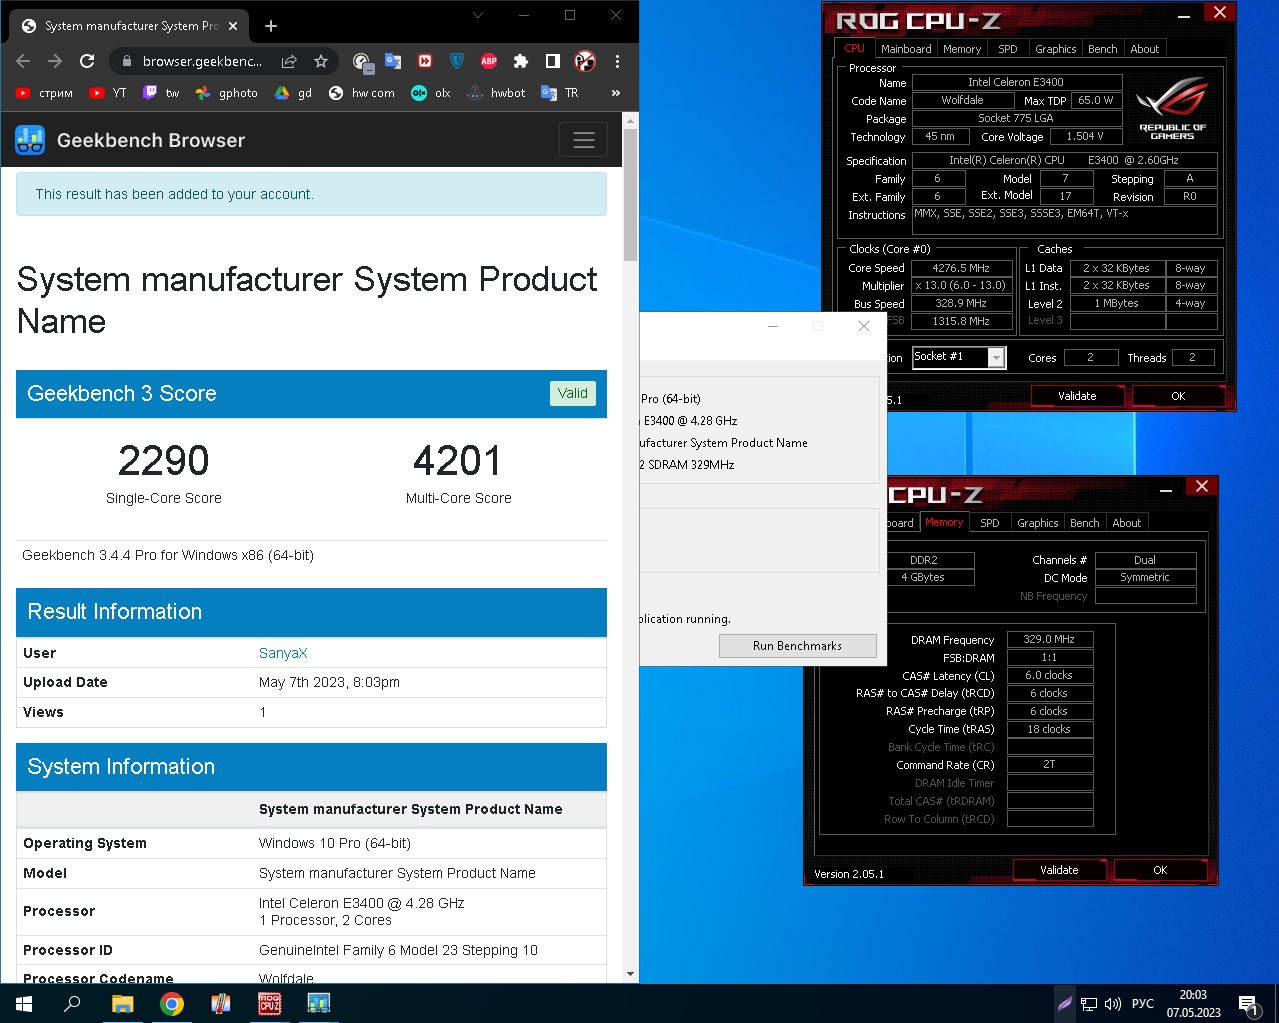The width and height of the screenshot is (1279, 1023).
Task: Open the olx bookmark
Action: tap(431, 93)
